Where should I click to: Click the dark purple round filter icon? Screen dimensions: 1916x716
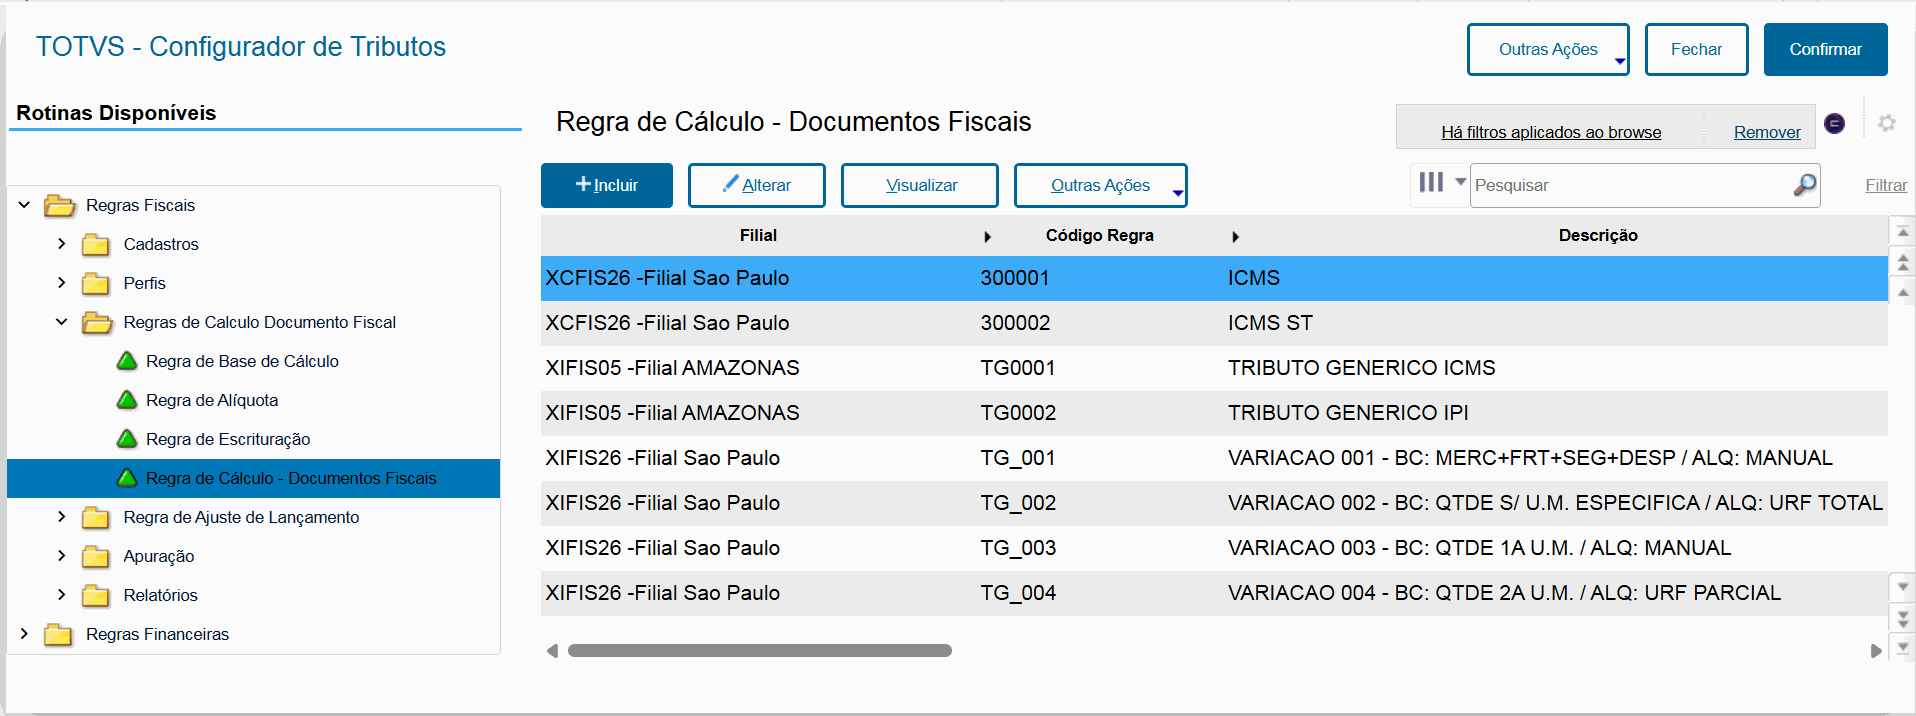click(1834, 123)
